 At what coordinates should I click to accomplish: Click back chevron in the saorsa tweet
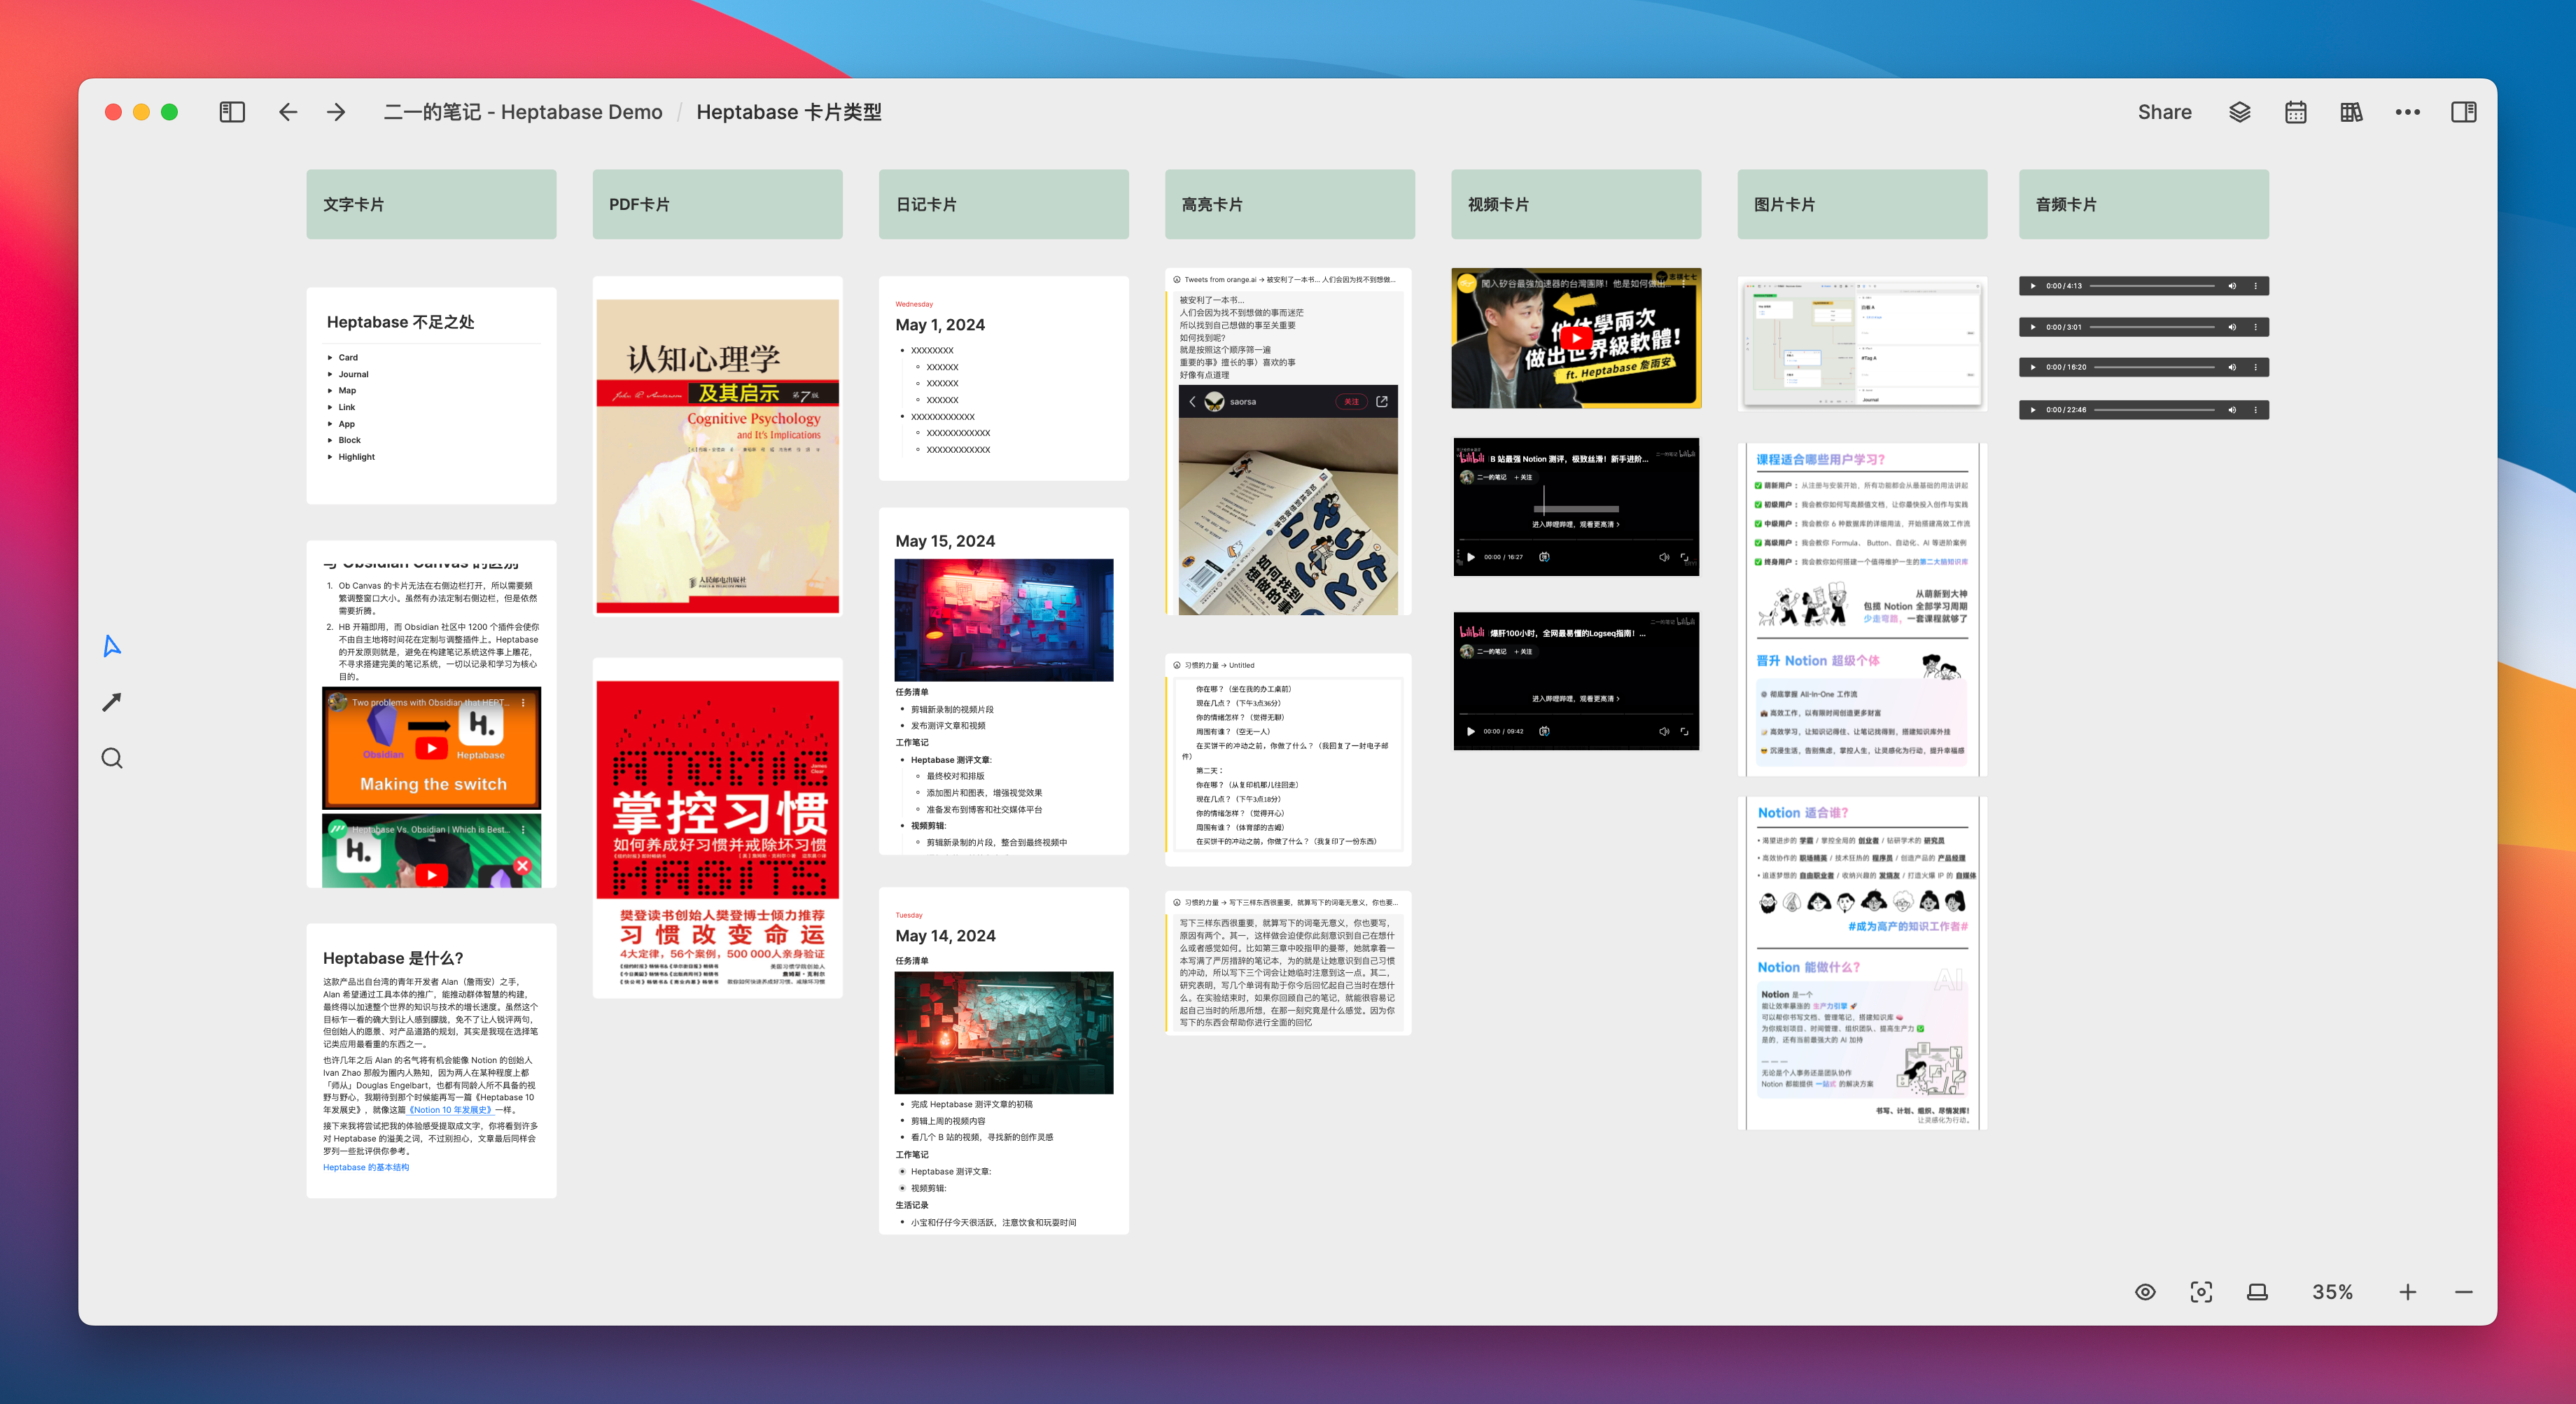click(x=1192, y=401)
